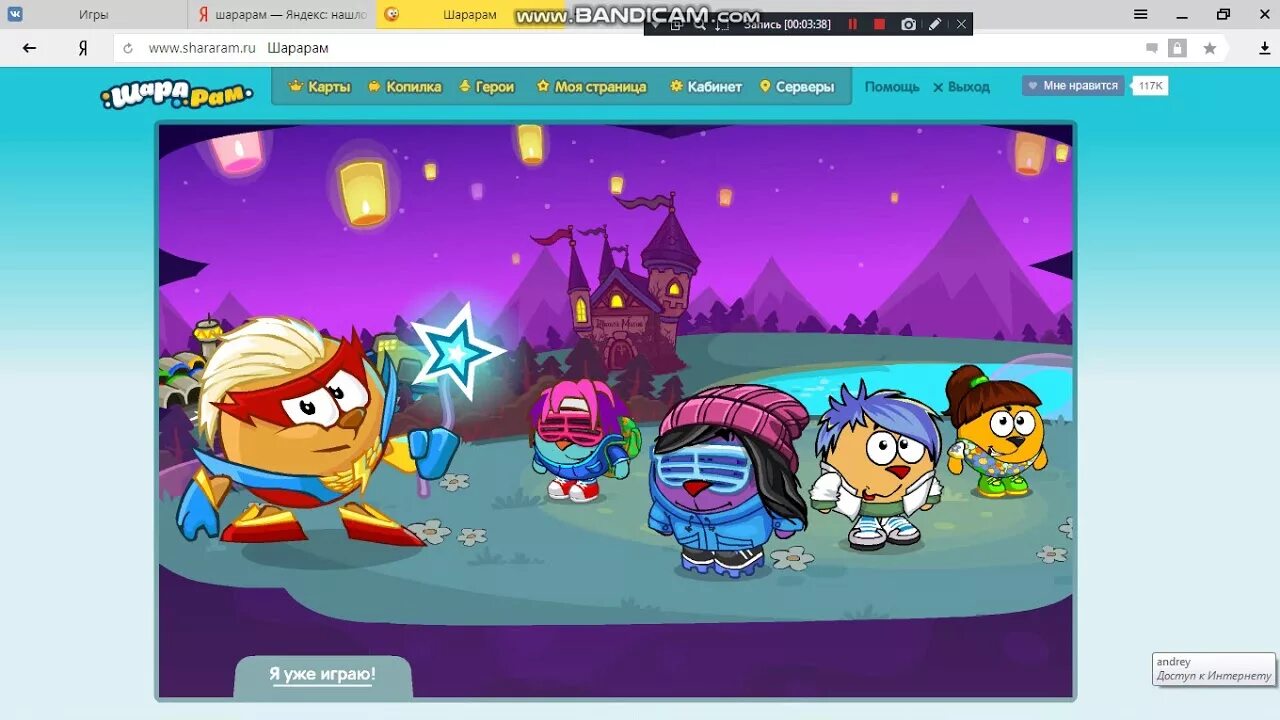Open the downloads arrow icon
Screen dimensions: 1280x720
(1265, 48)
